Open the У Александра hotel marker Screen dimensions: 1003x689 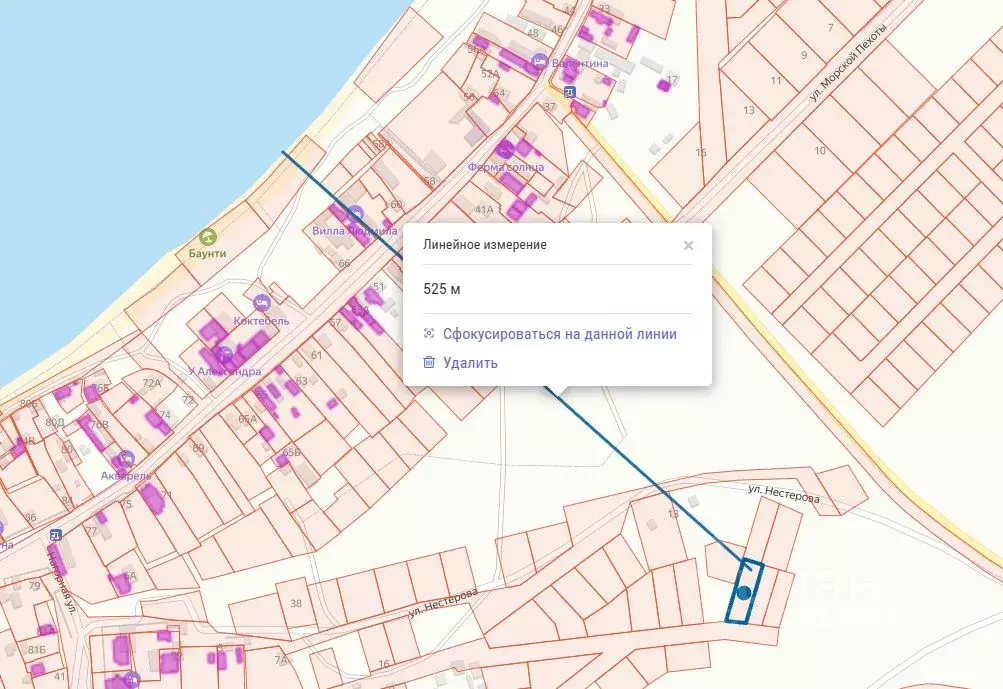coord(223,354)
